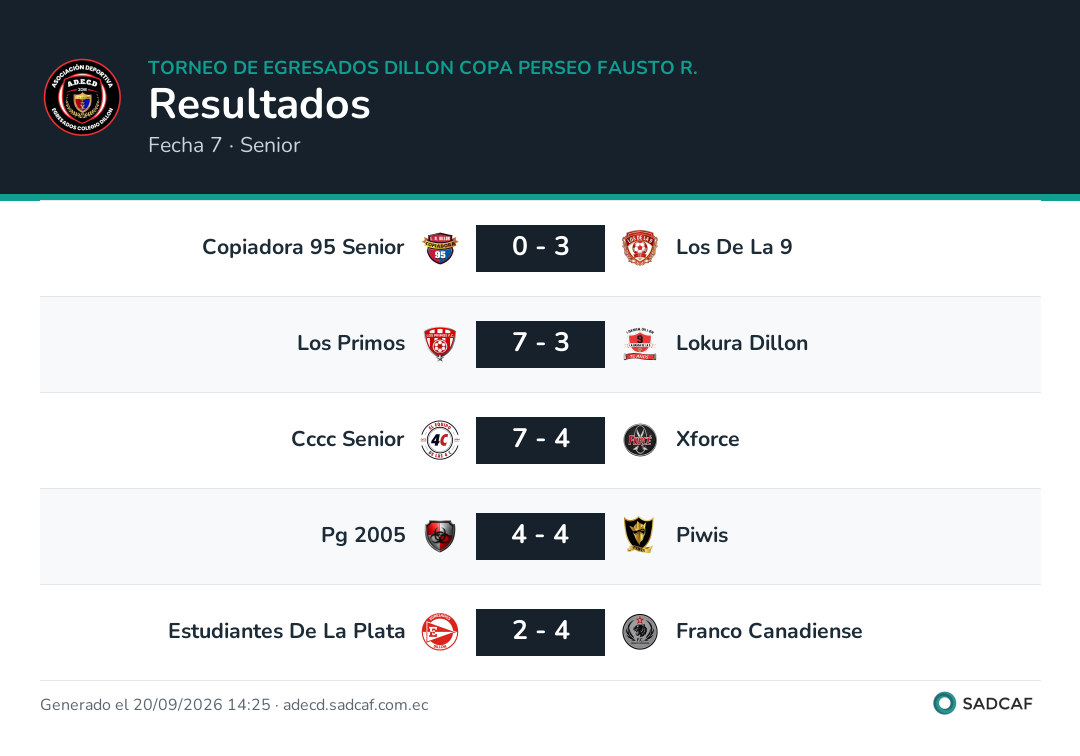Image resolution: width=1080 pixels, height=756 pixels.
Task: Select the Estudiantes De La Plata badge
Action: tap(440, 632)
